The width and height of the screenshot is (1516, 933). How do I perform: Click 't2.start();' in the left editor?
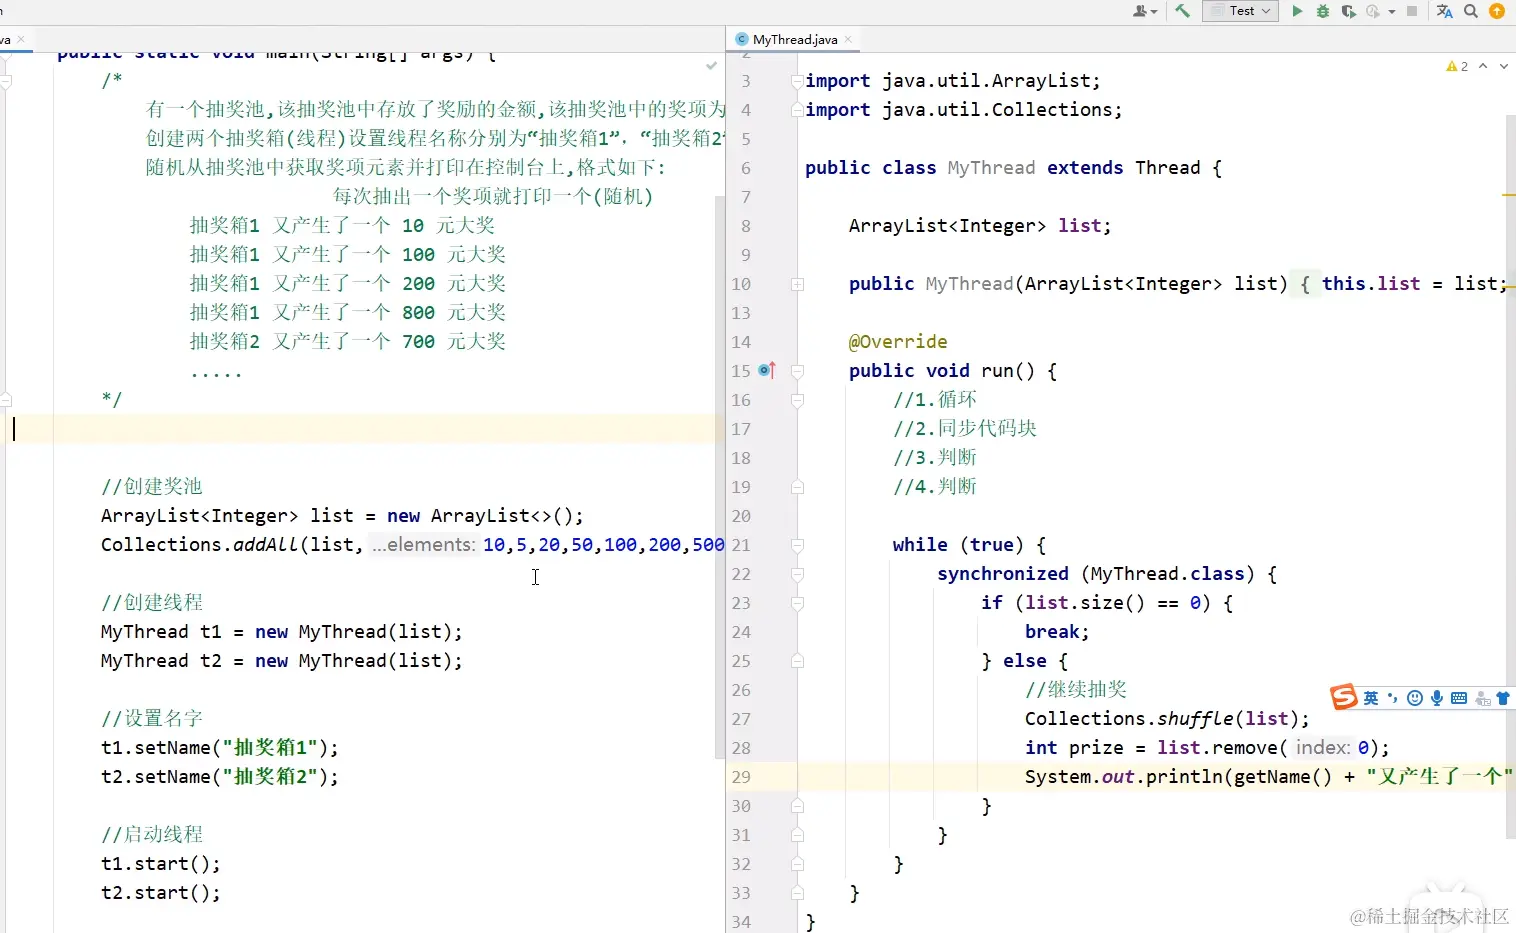pos(160,893)
